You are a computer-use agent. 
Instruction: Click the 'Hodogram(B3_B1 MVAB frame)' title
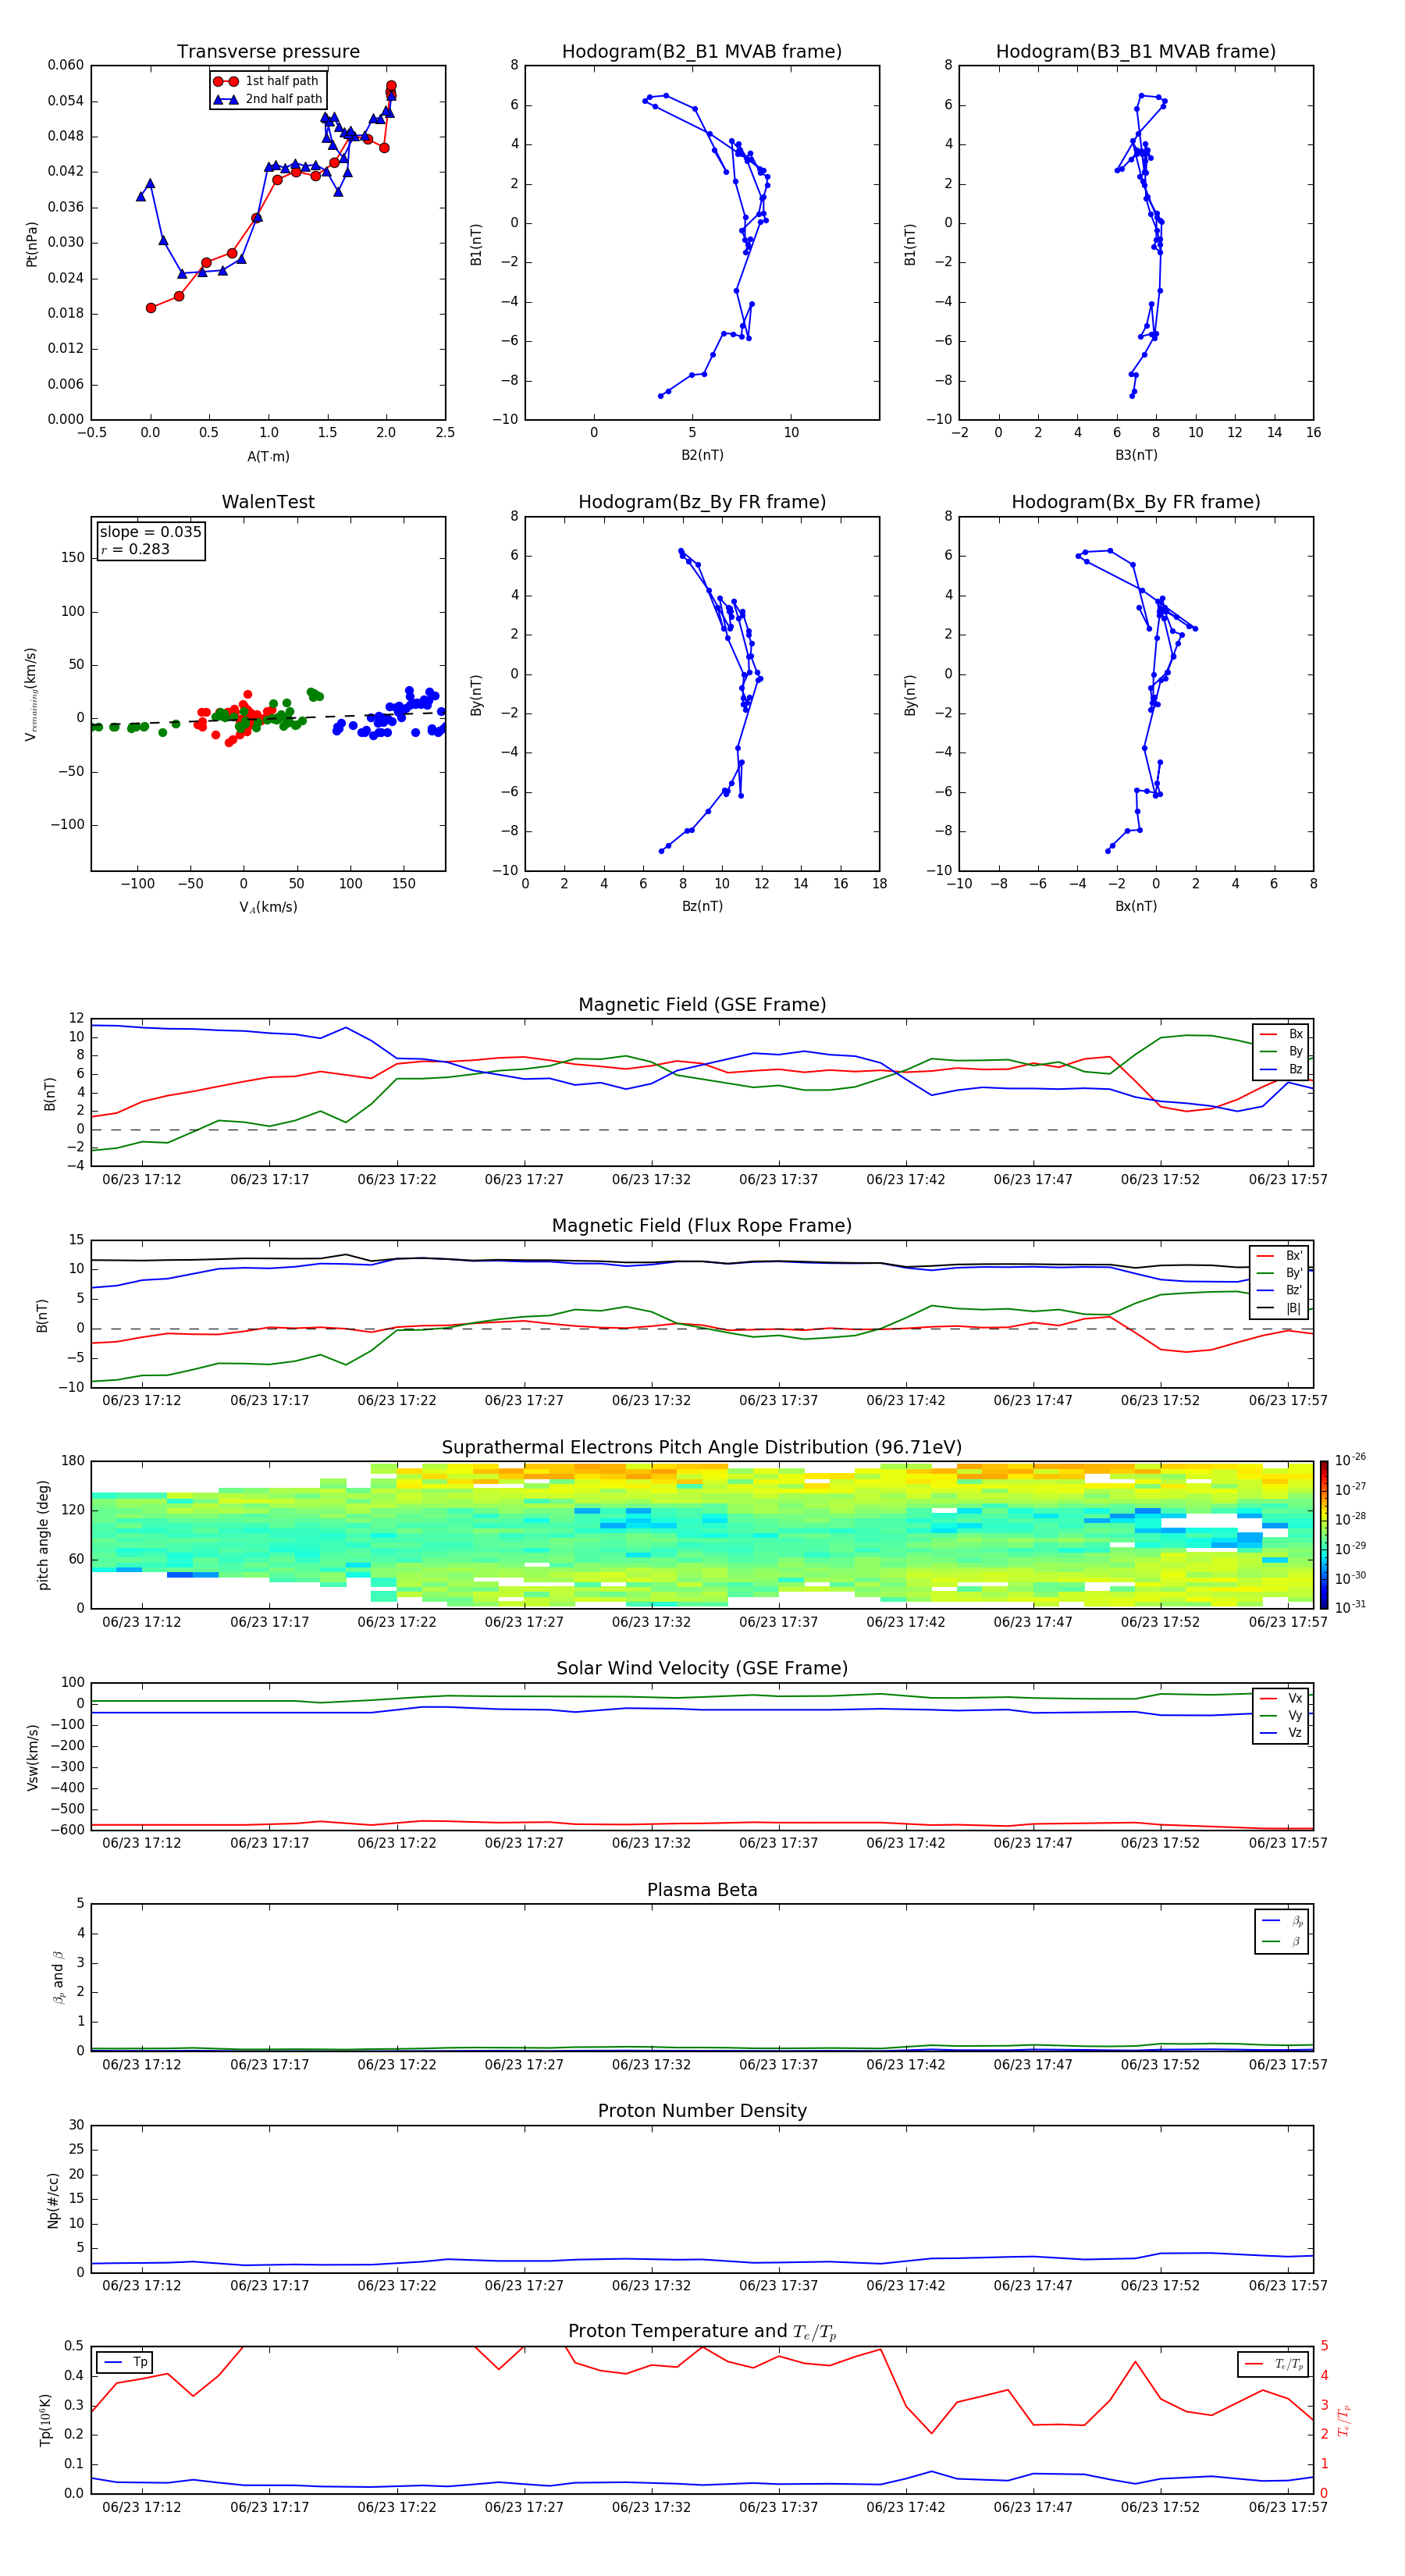tap(1136, 52)
